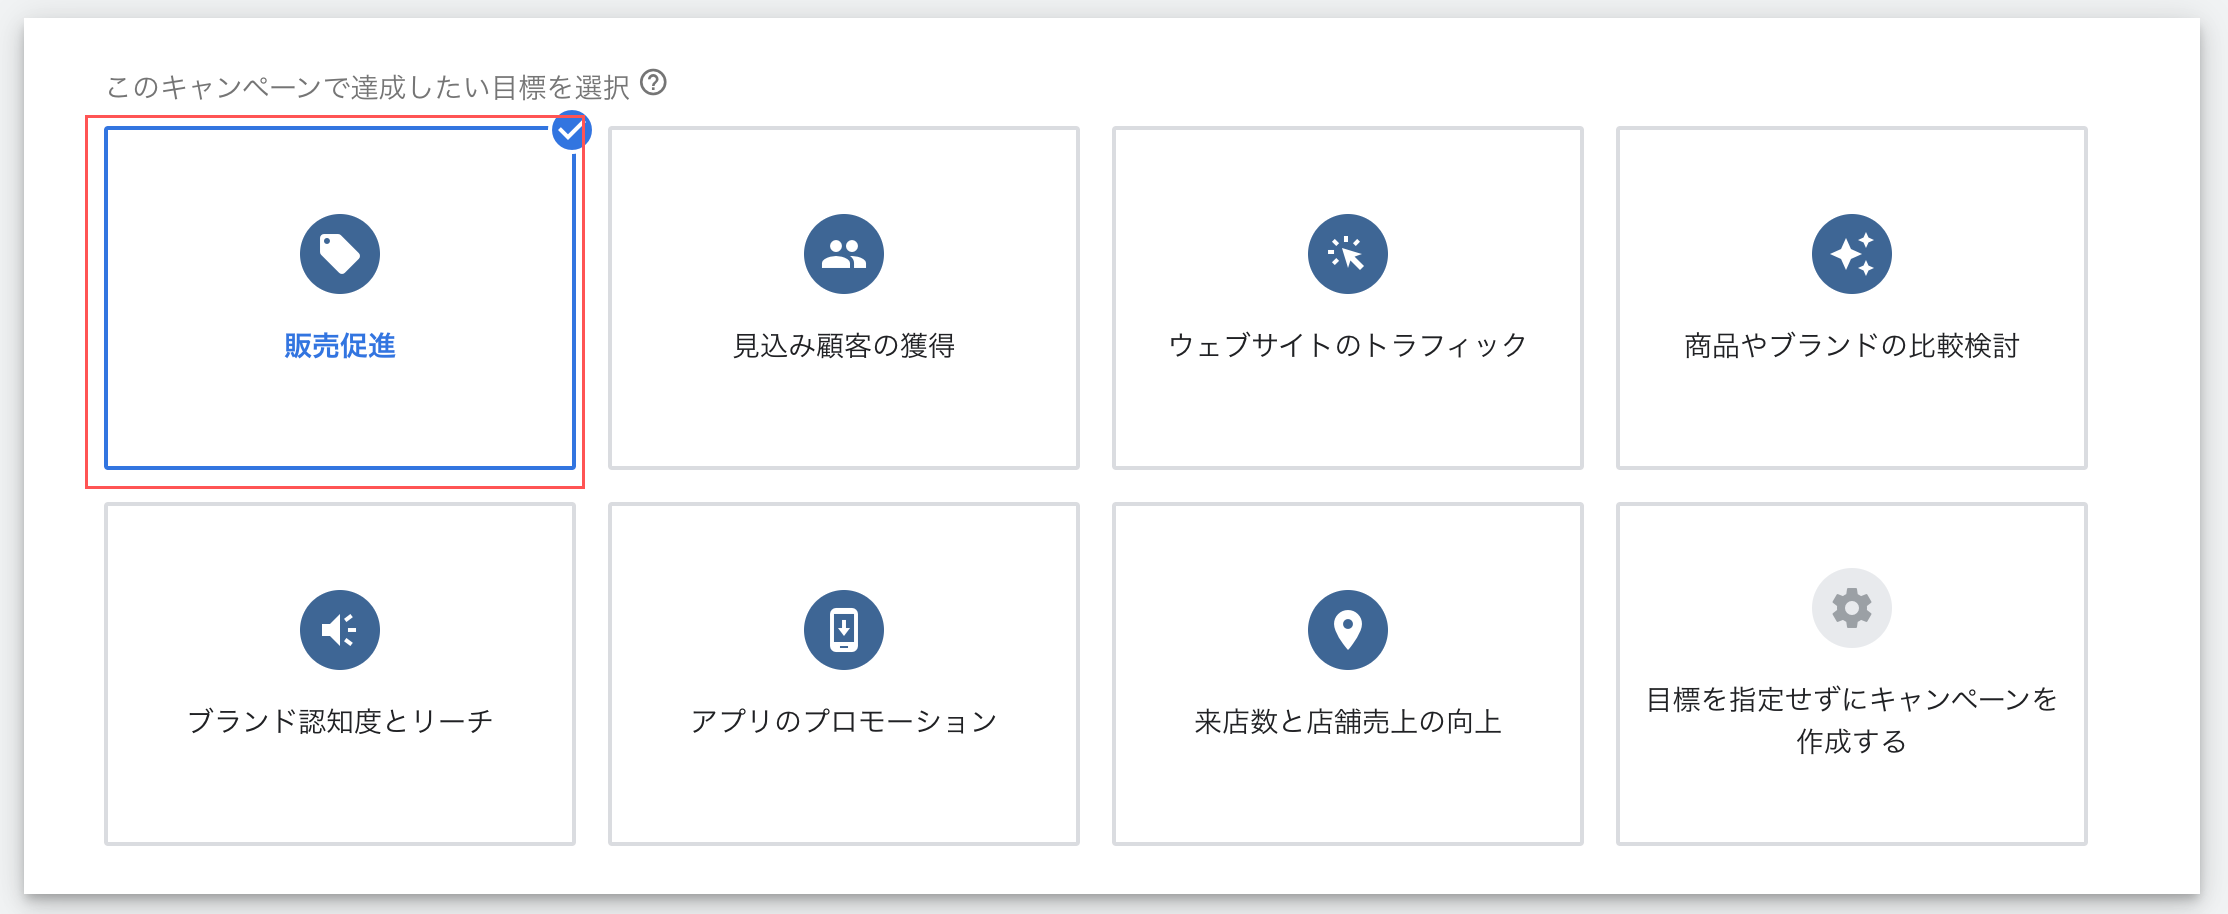This screenshot has height=914, width=2228.
Task: Click the gray gear icon for no-goal campaign
Action: [x=1852, y=608]
